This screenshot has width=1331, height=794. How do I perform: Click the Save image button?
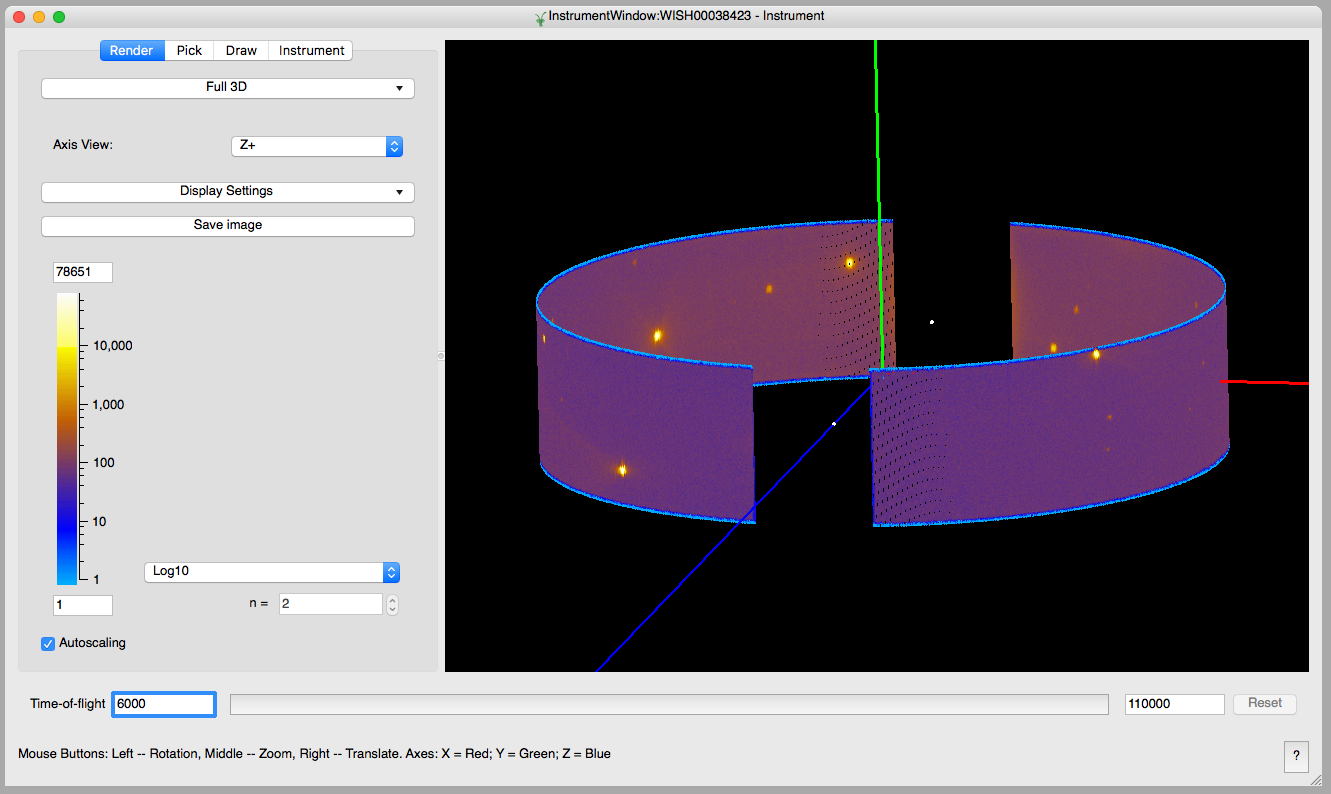pos(227,226)
